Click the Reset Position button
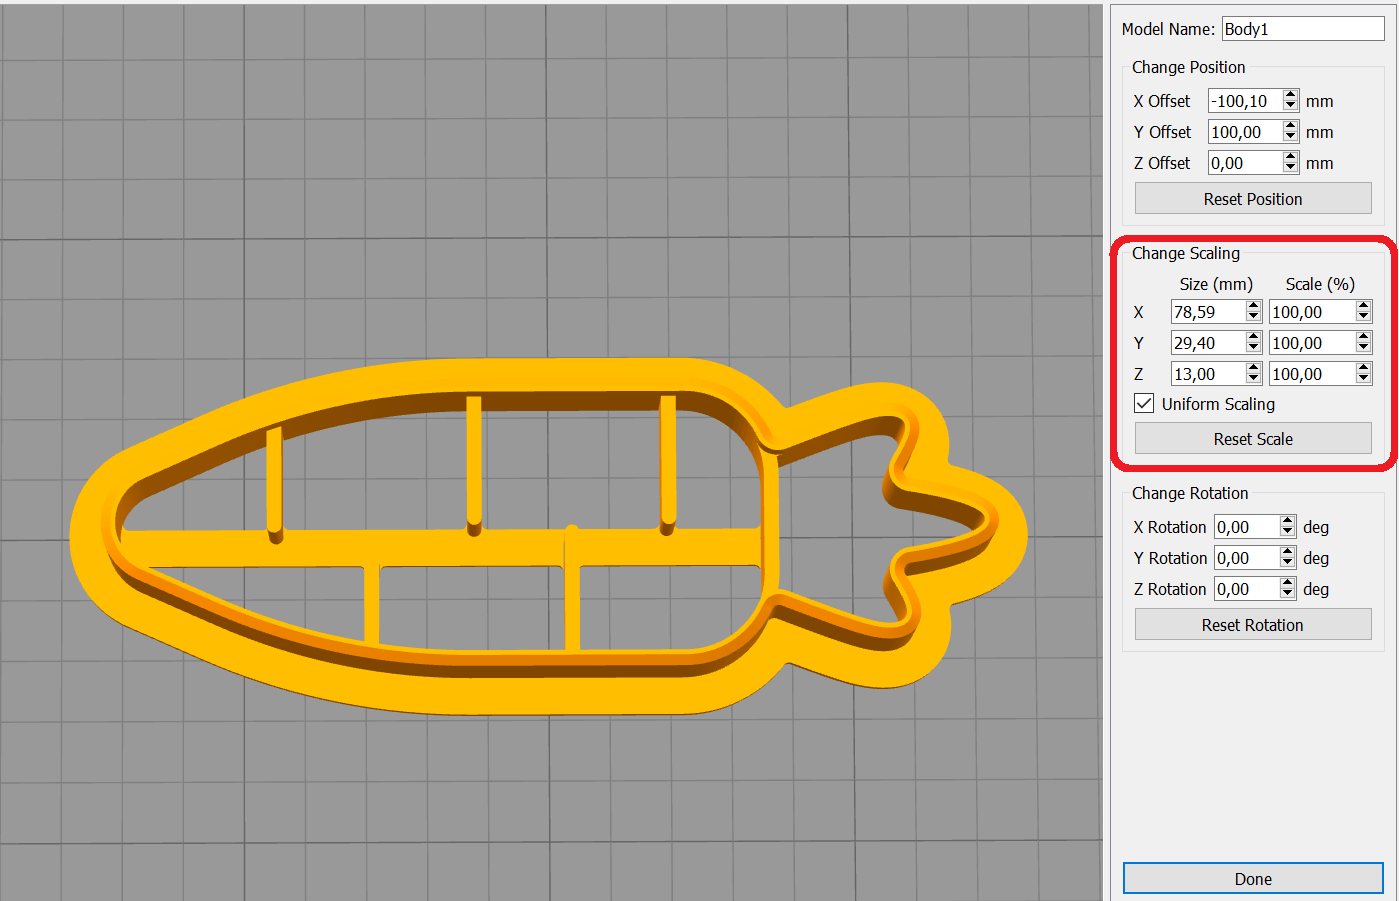 1253,199
